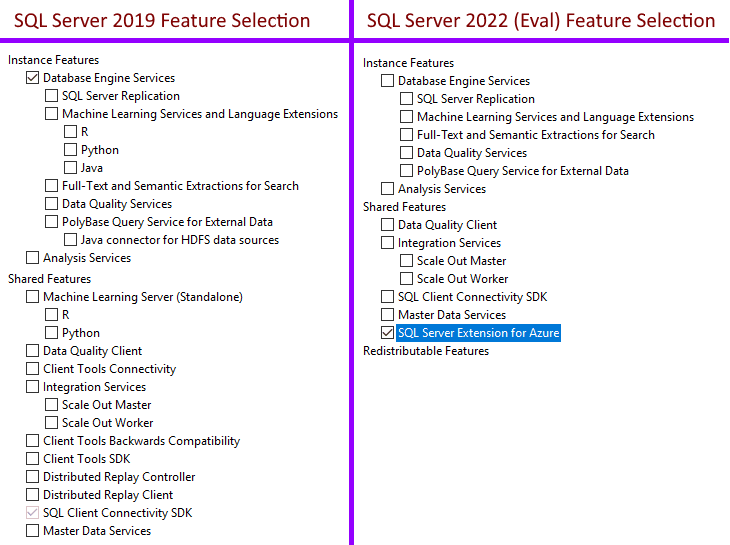Check Integration Services in 2022 list
Screen dimensions: 730x545
pyautogui.click(x=387, y=243)
